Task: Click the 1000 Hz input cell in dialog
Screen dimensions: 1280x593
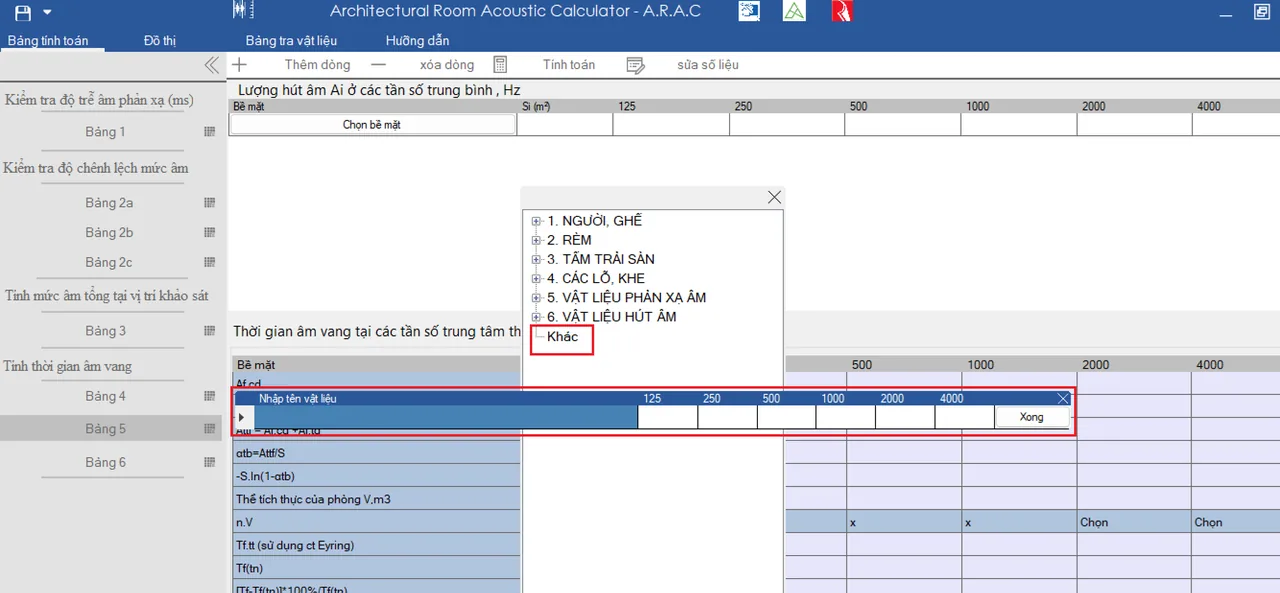Action: [845, 417]
